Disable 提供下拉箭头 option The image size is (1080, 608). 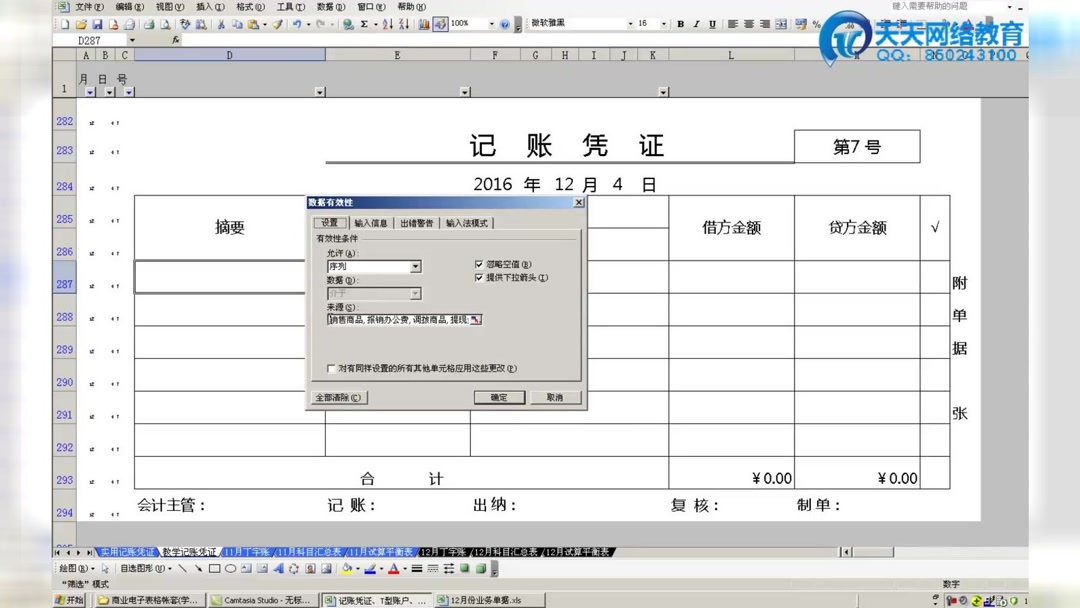pos(479,277)
